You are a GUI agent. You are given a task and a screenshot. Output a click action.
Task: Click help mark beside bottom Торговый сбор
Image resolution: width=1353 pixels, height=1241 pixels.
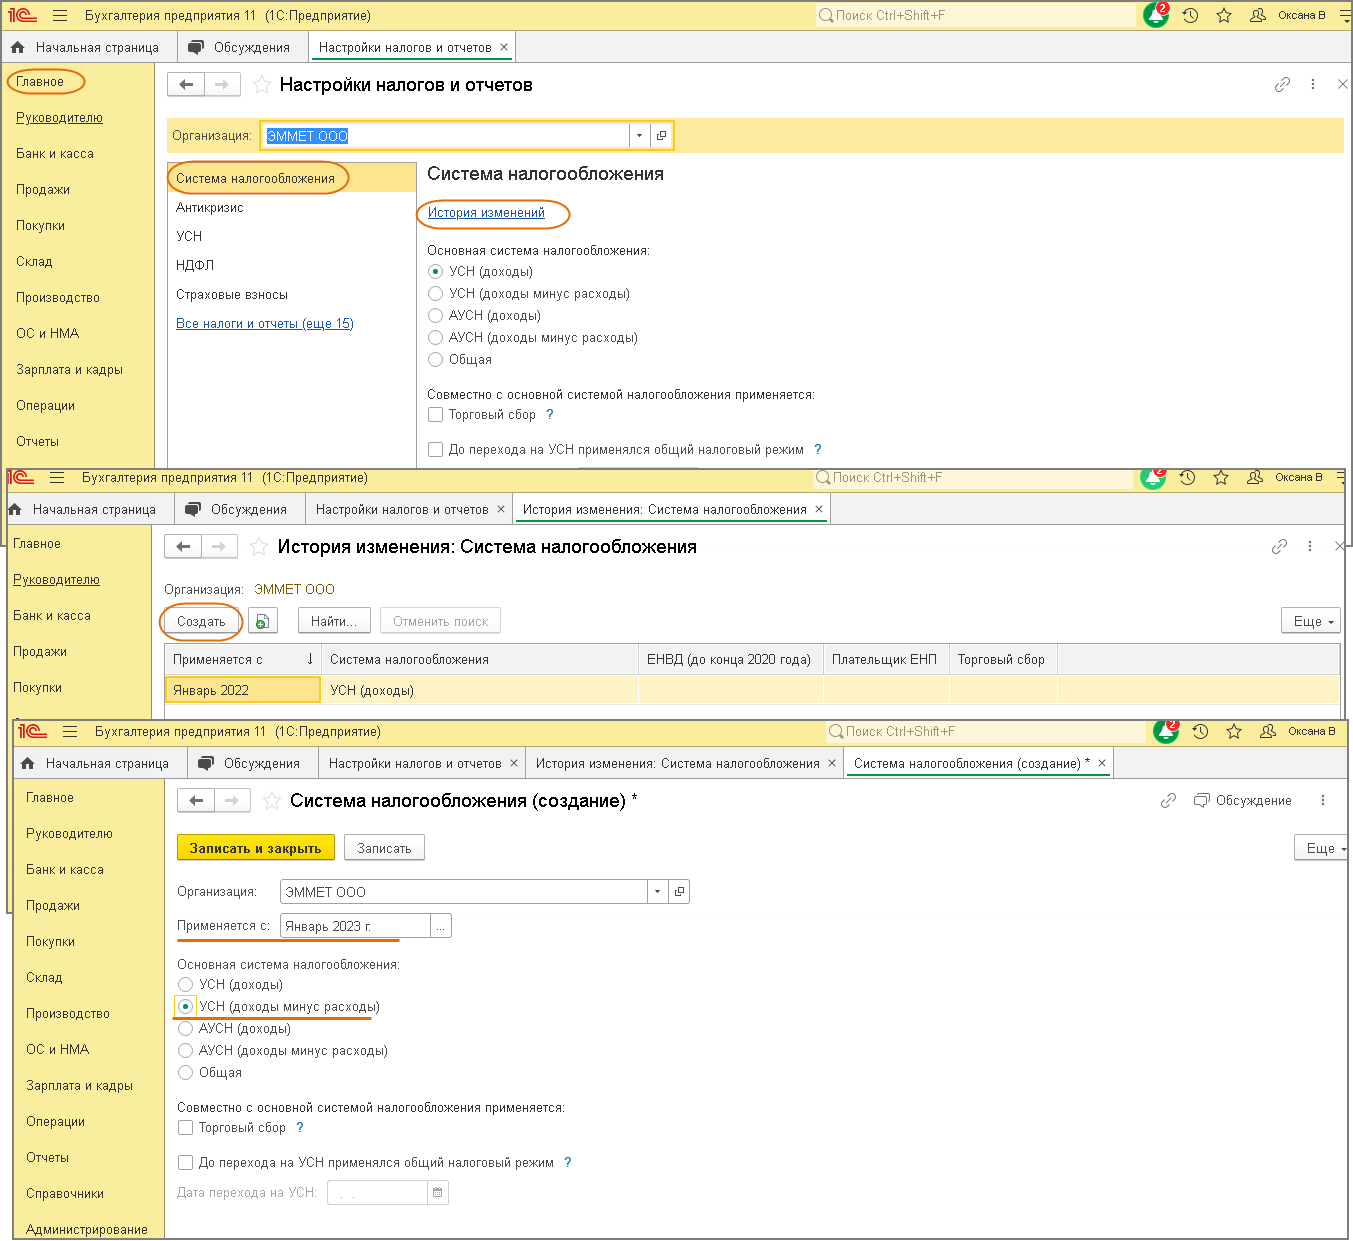tap(299, 1127)
